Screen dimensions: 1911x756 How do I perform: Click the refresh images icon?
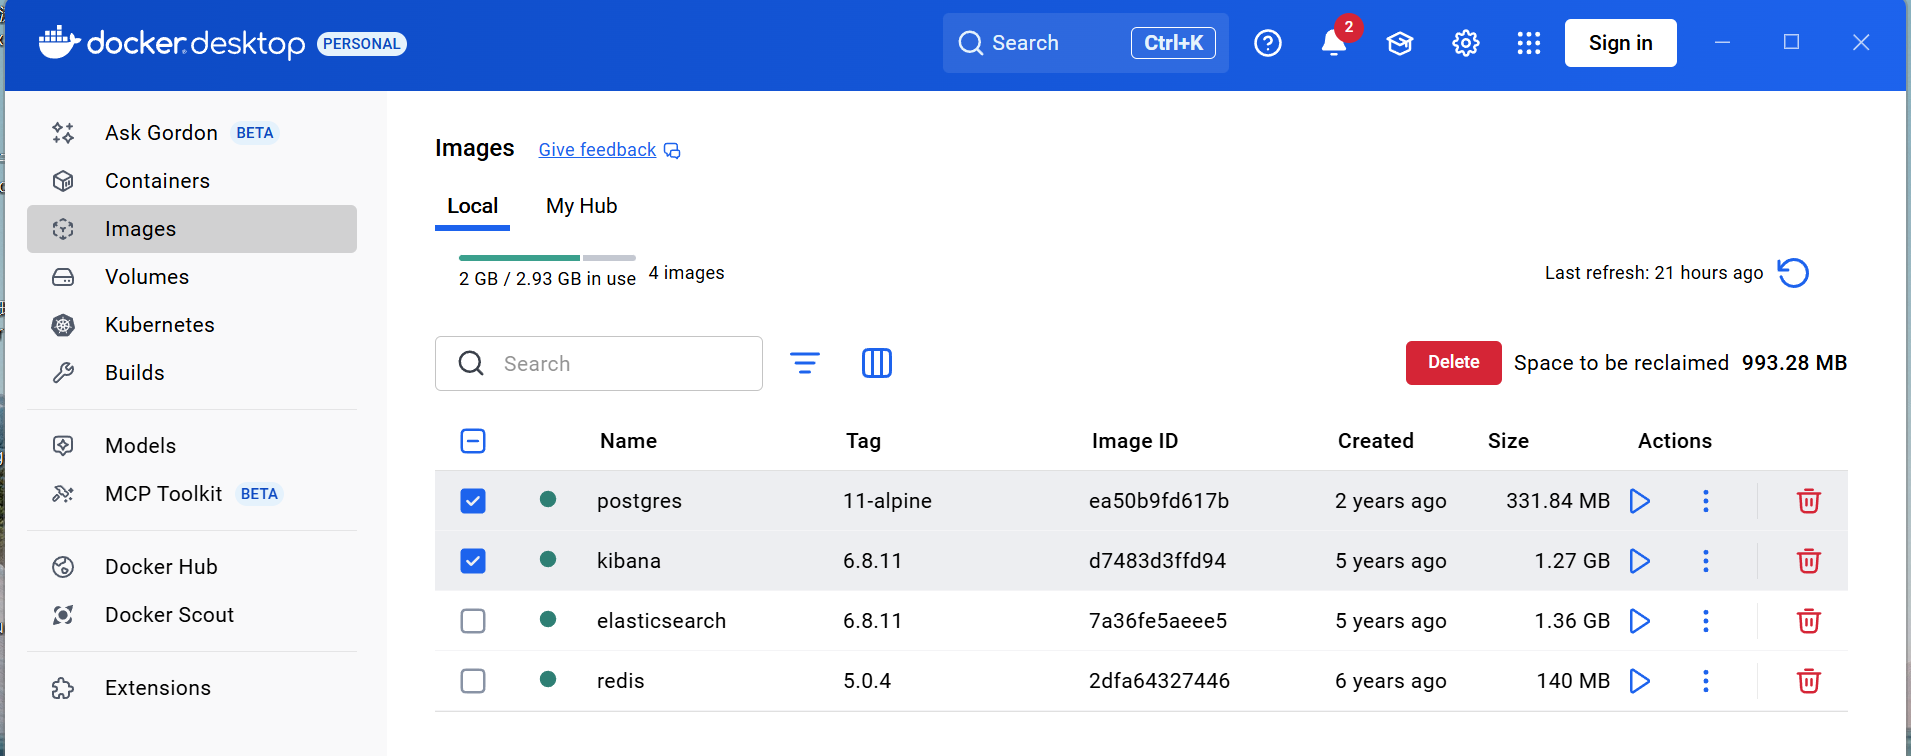[x=1793, y=273]
